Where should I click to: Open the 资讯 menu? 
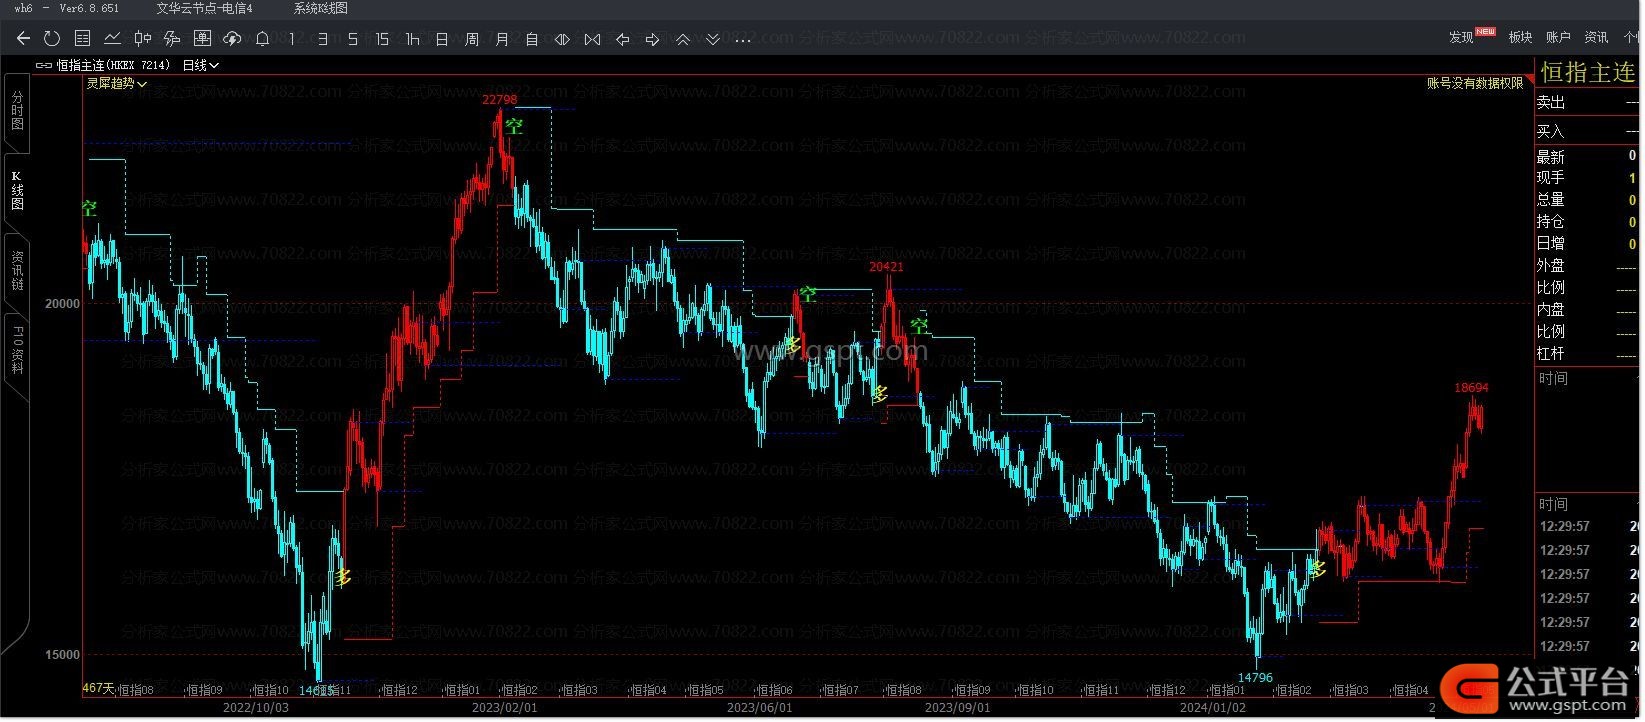click(1596, 37)
